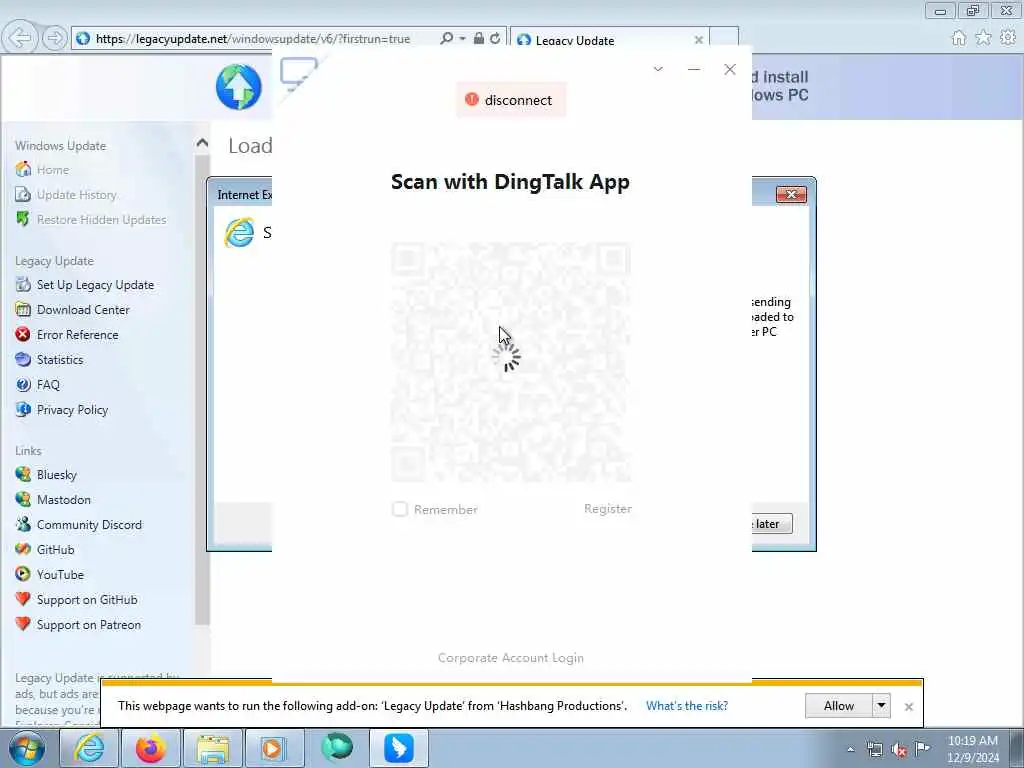This screenshot has height=768, width=1024.
Task: Click the browser Forward button
Action: pyautogui.click(x=55, y=38)
